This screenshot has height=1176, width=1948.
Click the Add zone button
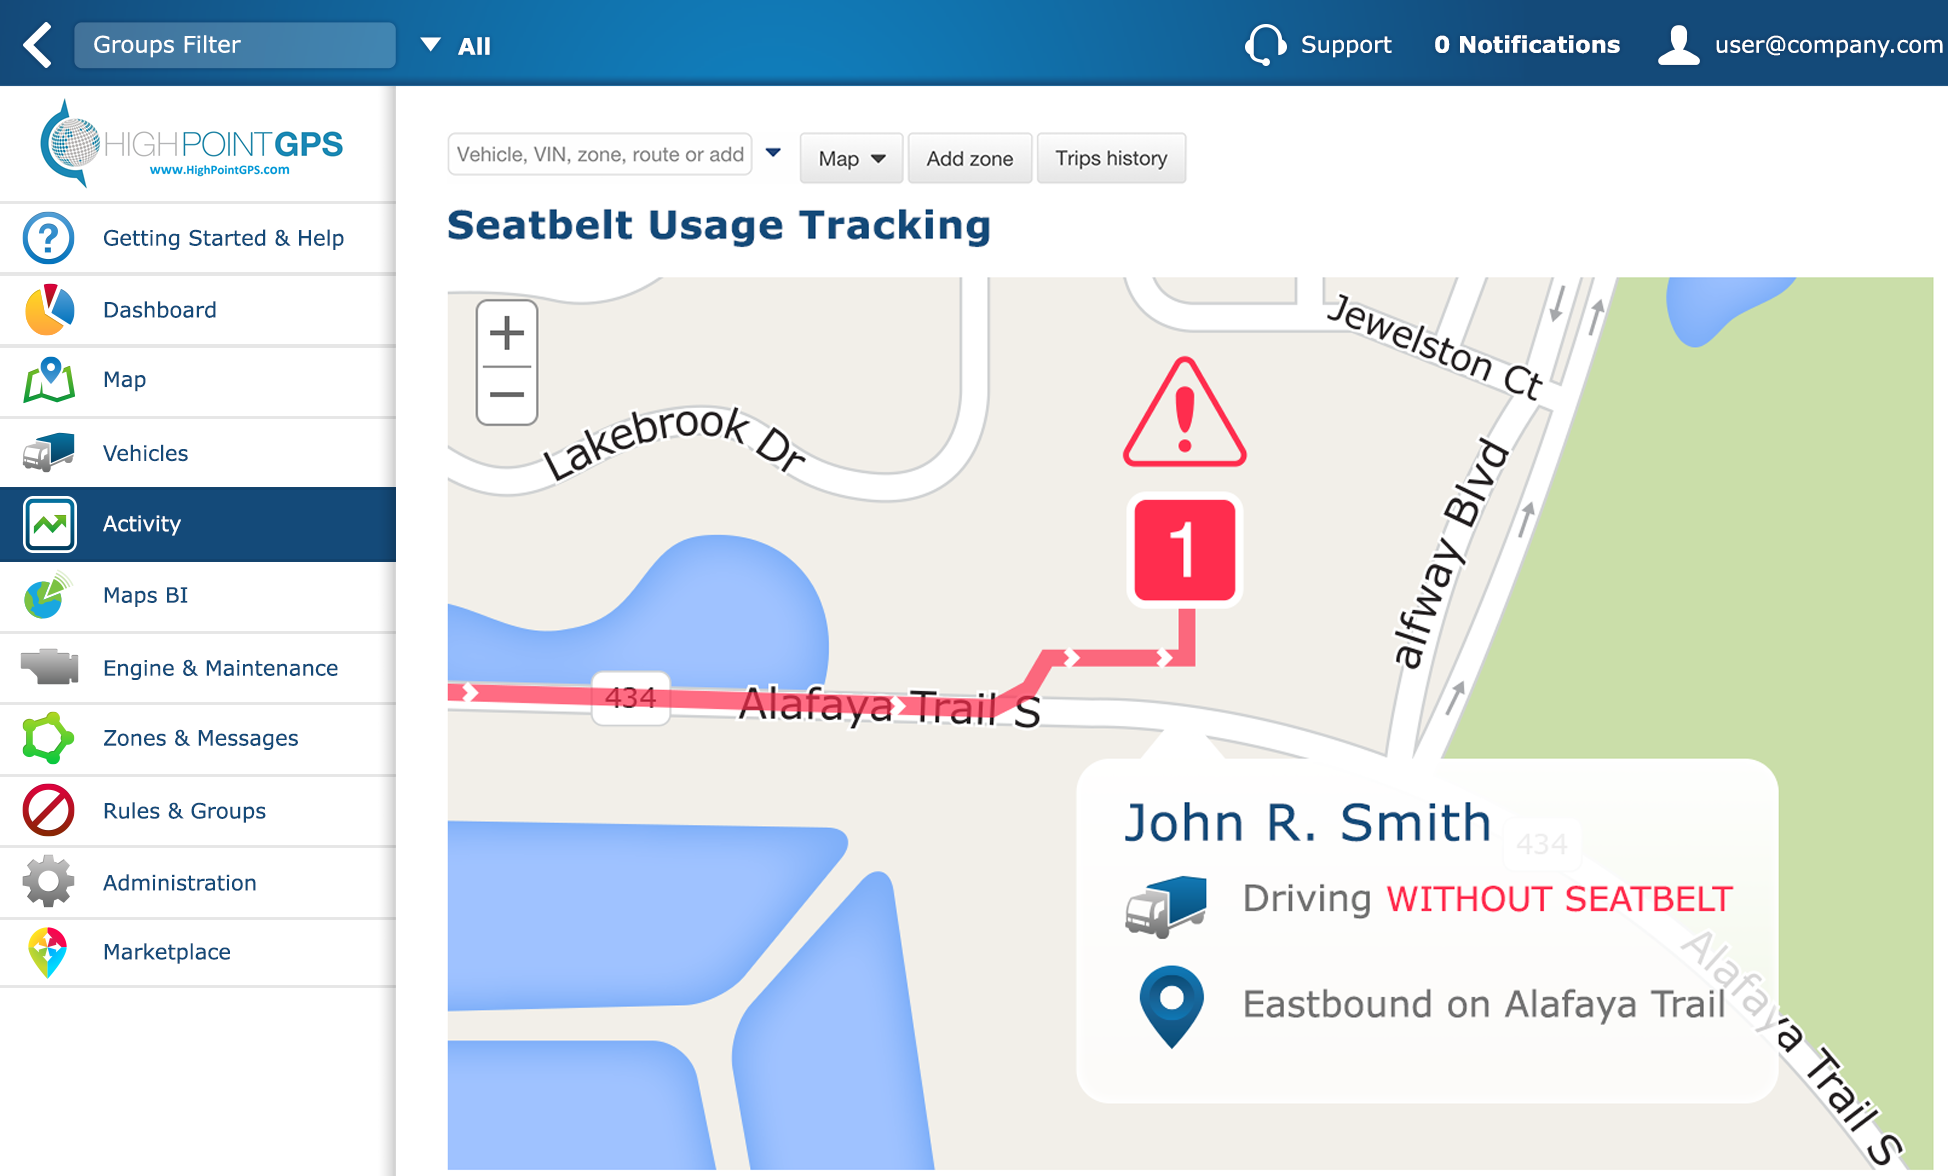969,158
